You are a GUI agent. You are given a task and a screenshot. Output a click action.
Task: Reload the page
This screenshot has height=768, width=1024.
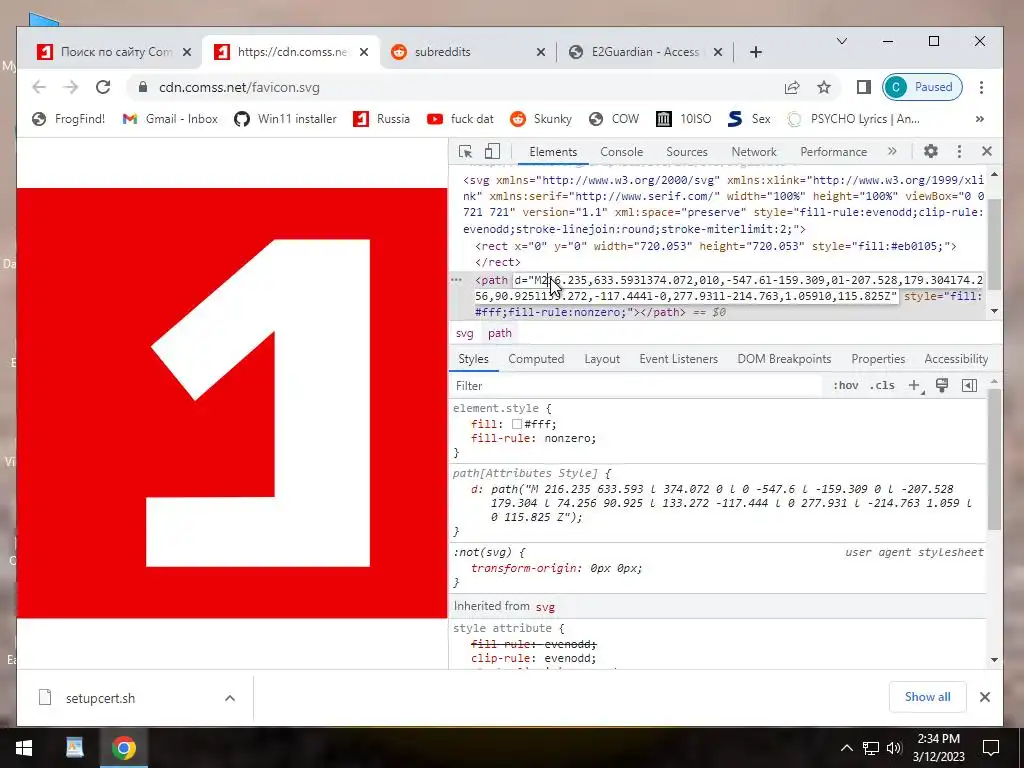click(103, 87)
